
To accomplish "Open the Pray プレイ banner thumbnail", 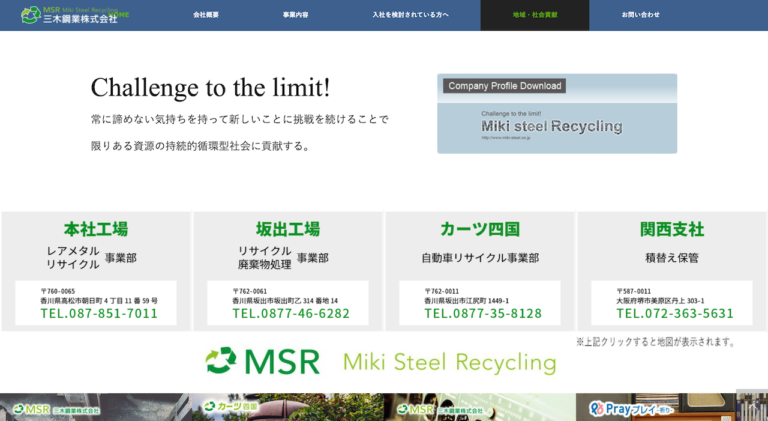I will (672, 407).
